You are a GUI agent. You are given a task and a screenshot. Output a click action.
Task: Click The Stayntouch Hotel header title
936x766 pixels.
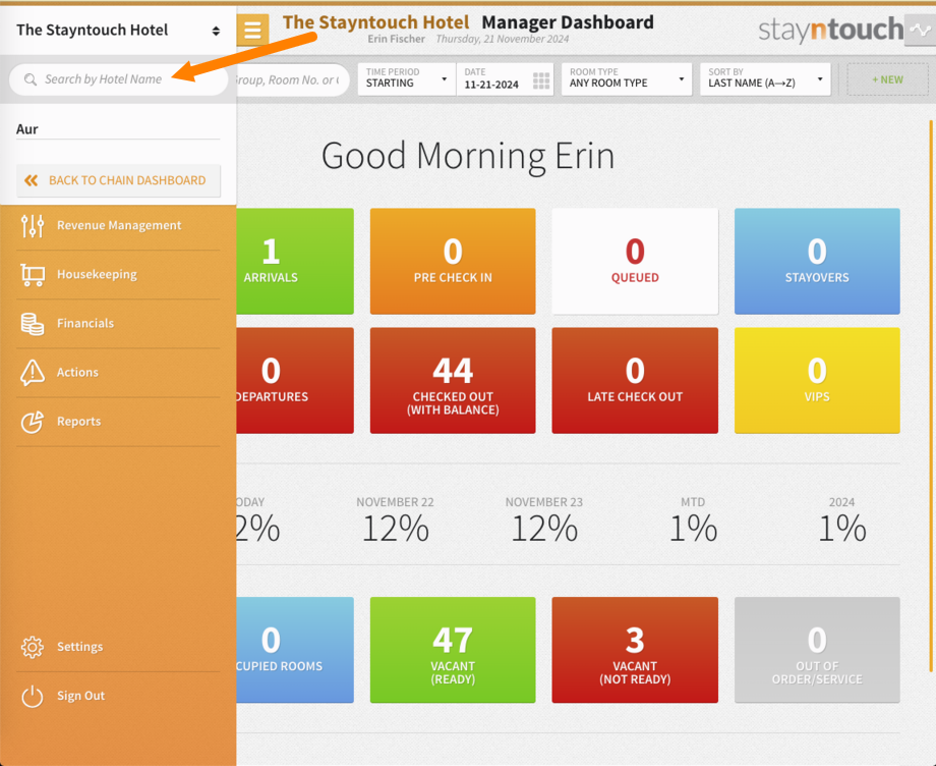[375, 23]
